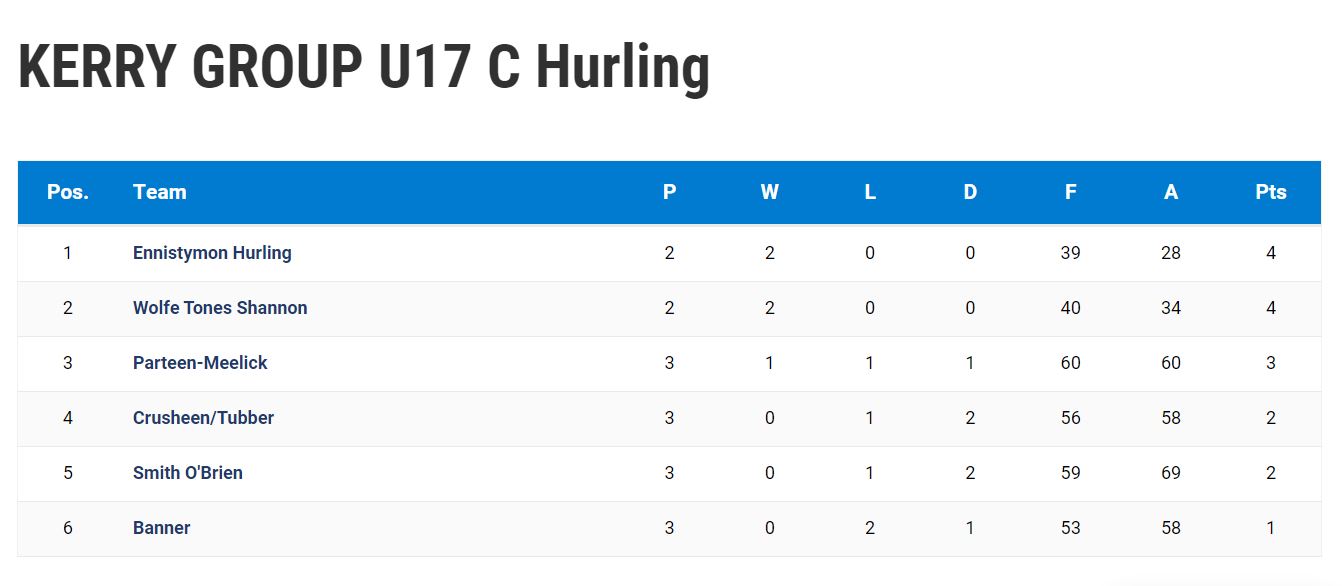Select the W column header
This screenshot has width=1342, height=586.
tap(770, 192)
